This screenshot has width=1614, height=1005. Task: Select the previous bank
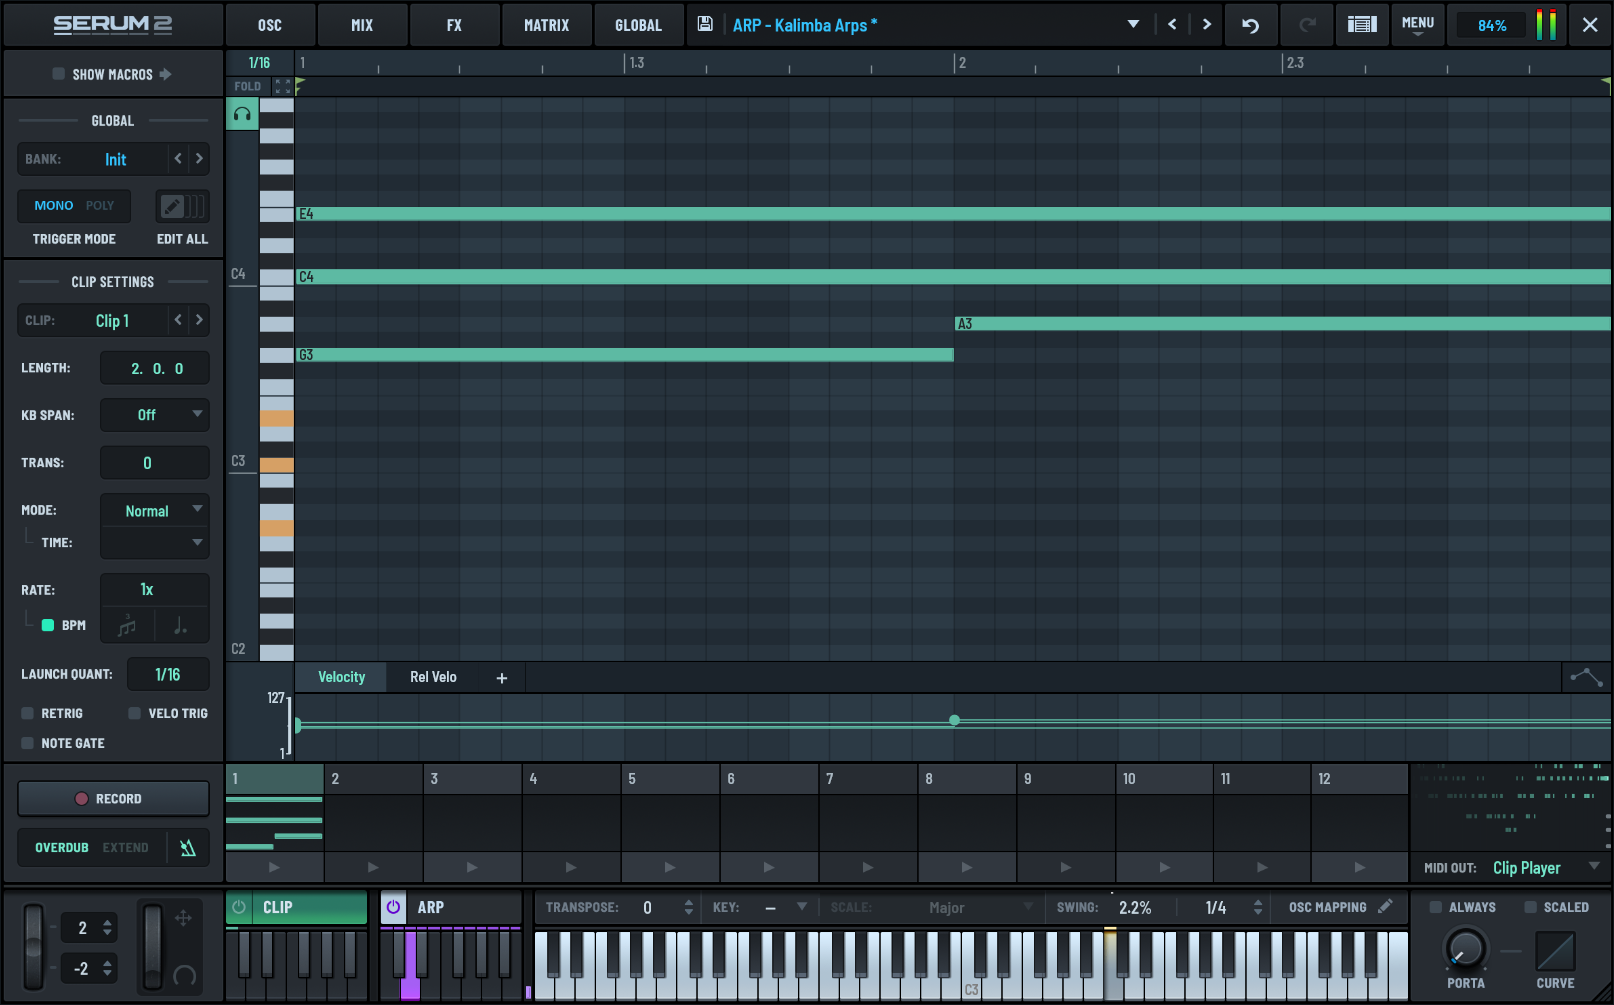[178, 159]
